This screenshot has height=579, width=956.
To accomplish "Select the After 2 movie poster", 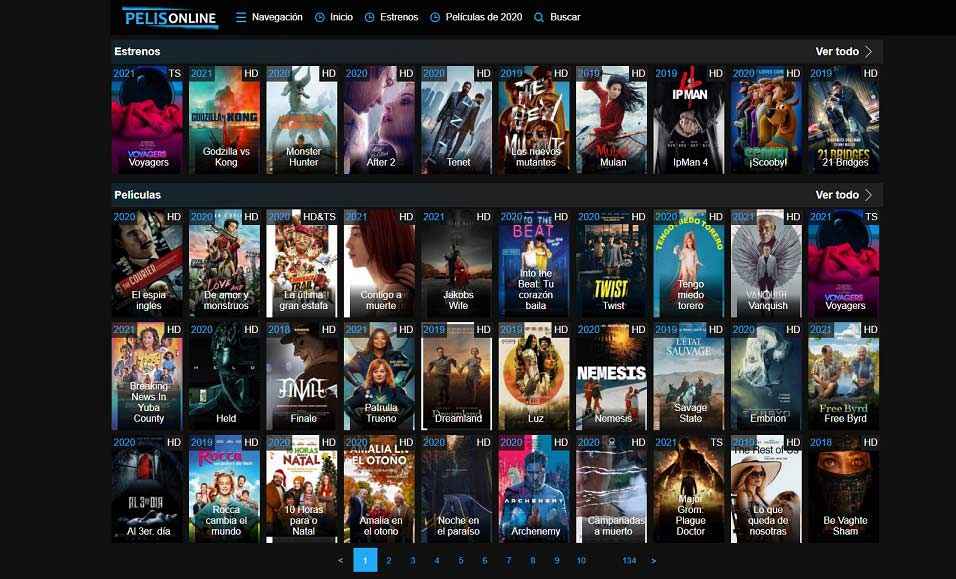I will coord(380,119).
